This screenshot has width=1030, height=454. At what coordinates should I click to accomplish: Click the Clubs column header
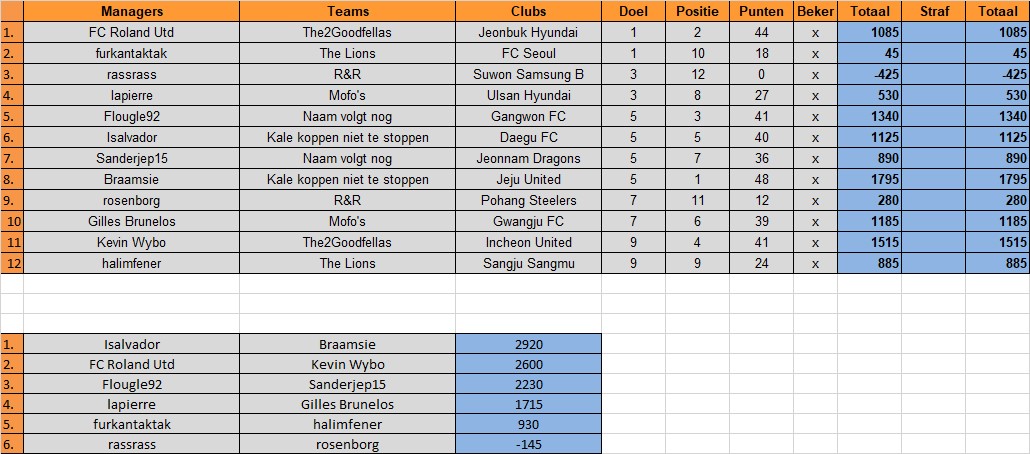(x=528, y=11)
